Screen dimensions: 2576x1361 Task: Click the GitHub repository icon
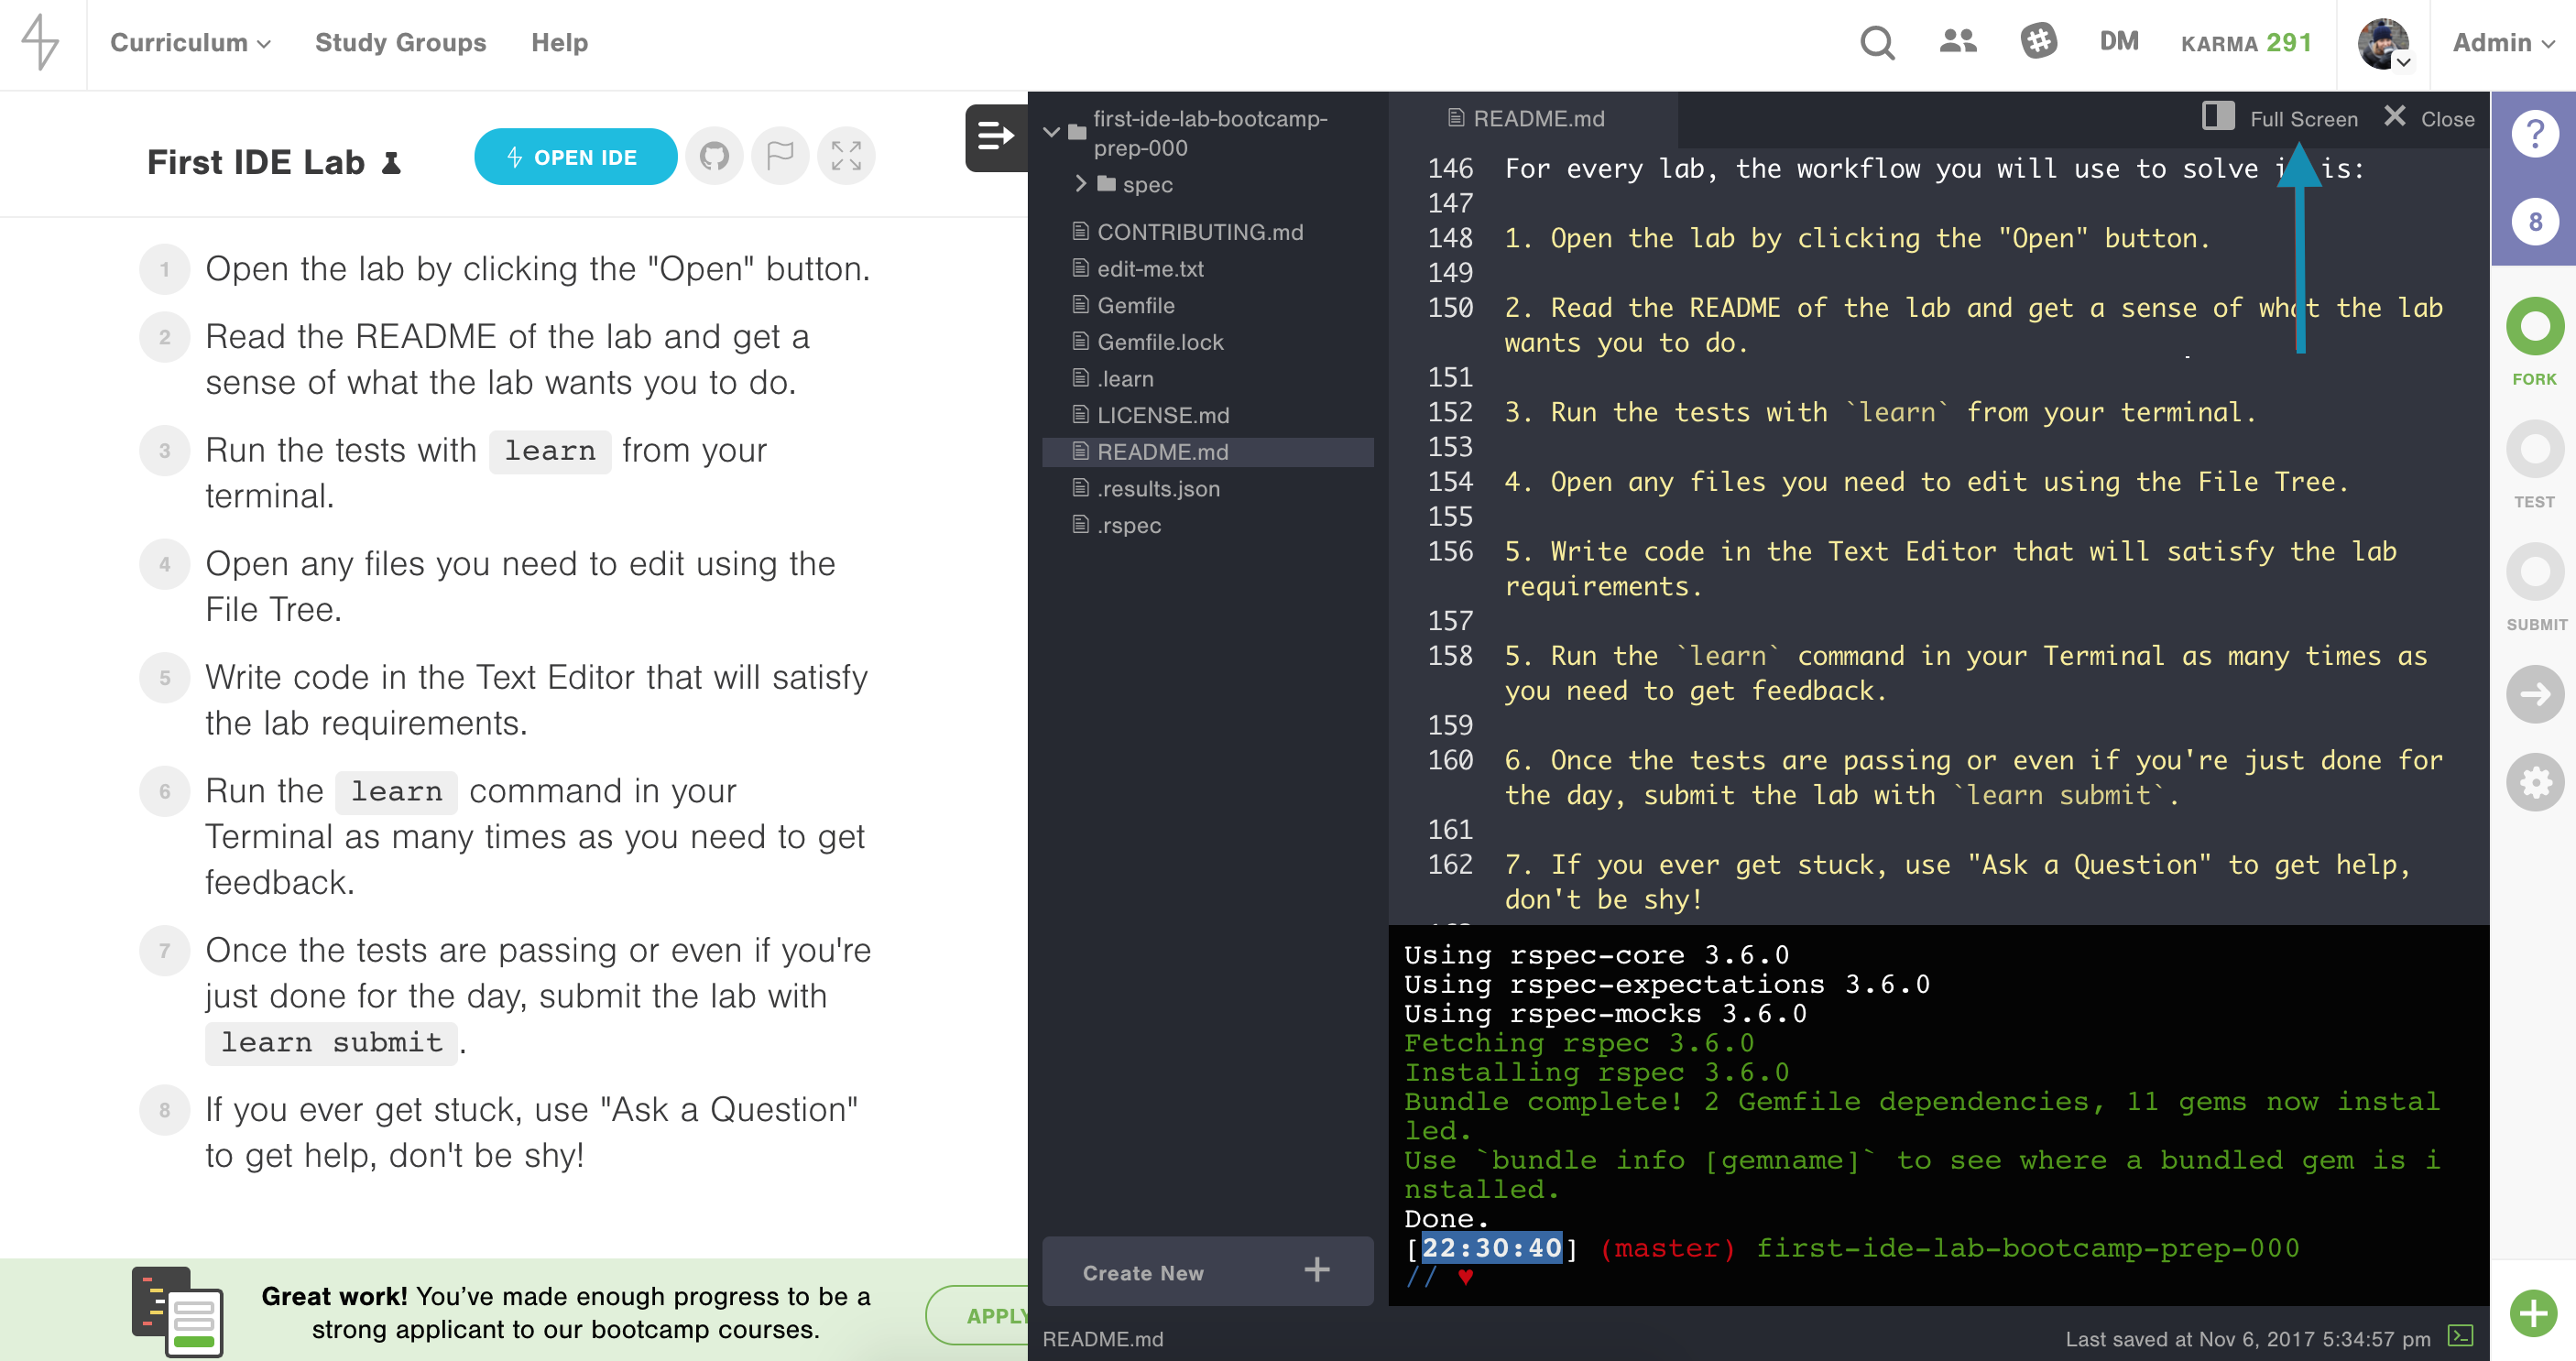(714, 156)
